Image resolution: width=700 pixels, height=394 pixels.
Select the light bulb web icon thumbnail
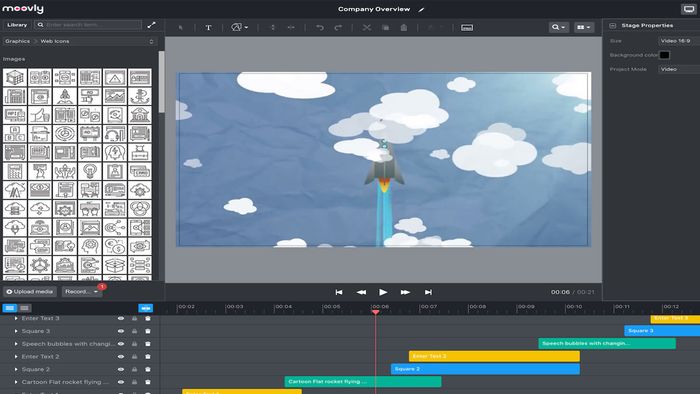90,171
